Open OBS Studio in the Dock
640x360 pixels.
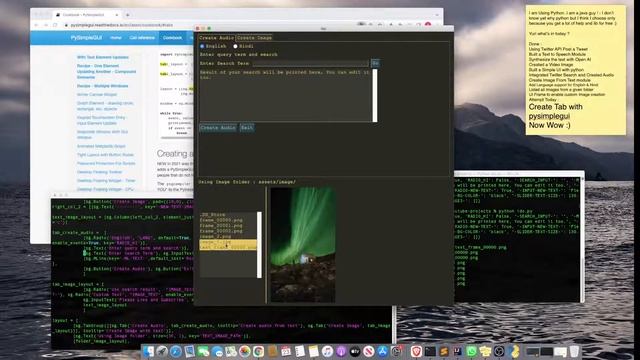pyautogui.click(x=499, y=351)
